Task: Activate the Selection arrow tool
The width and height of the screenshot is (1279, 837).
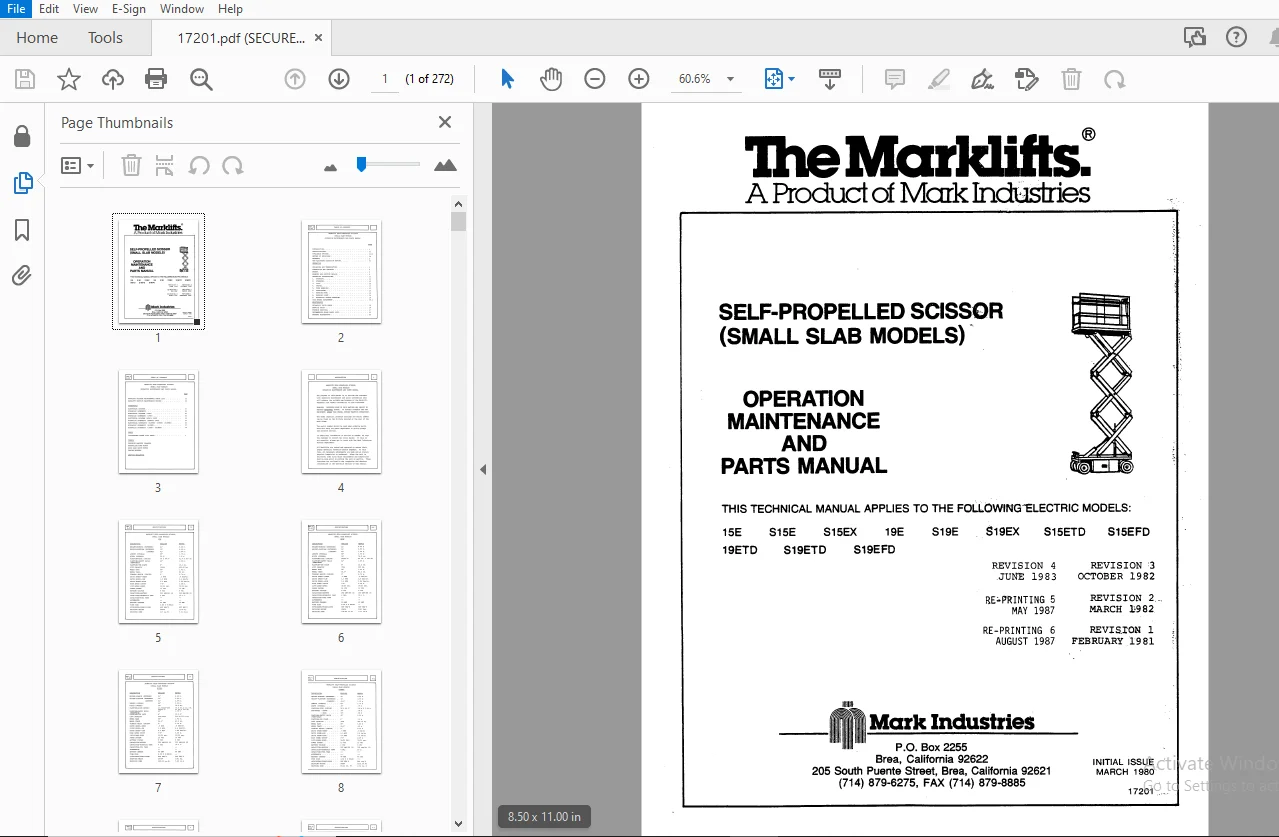Action: click(x=508, y=79)
